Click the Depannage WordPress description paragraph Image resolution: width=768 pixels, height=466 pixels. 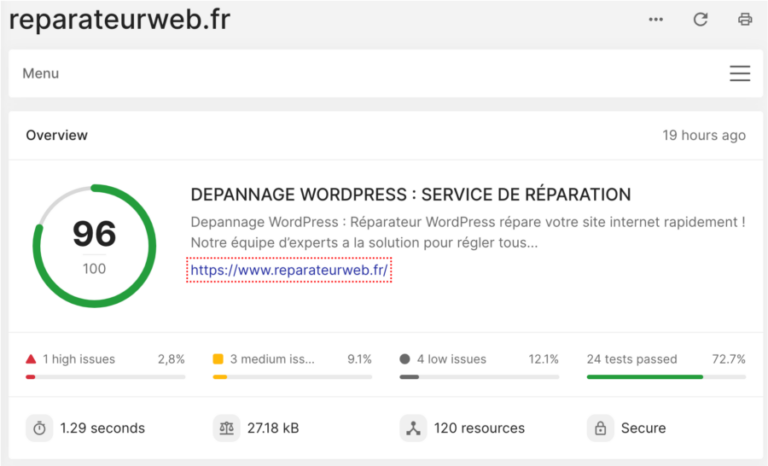468,232
